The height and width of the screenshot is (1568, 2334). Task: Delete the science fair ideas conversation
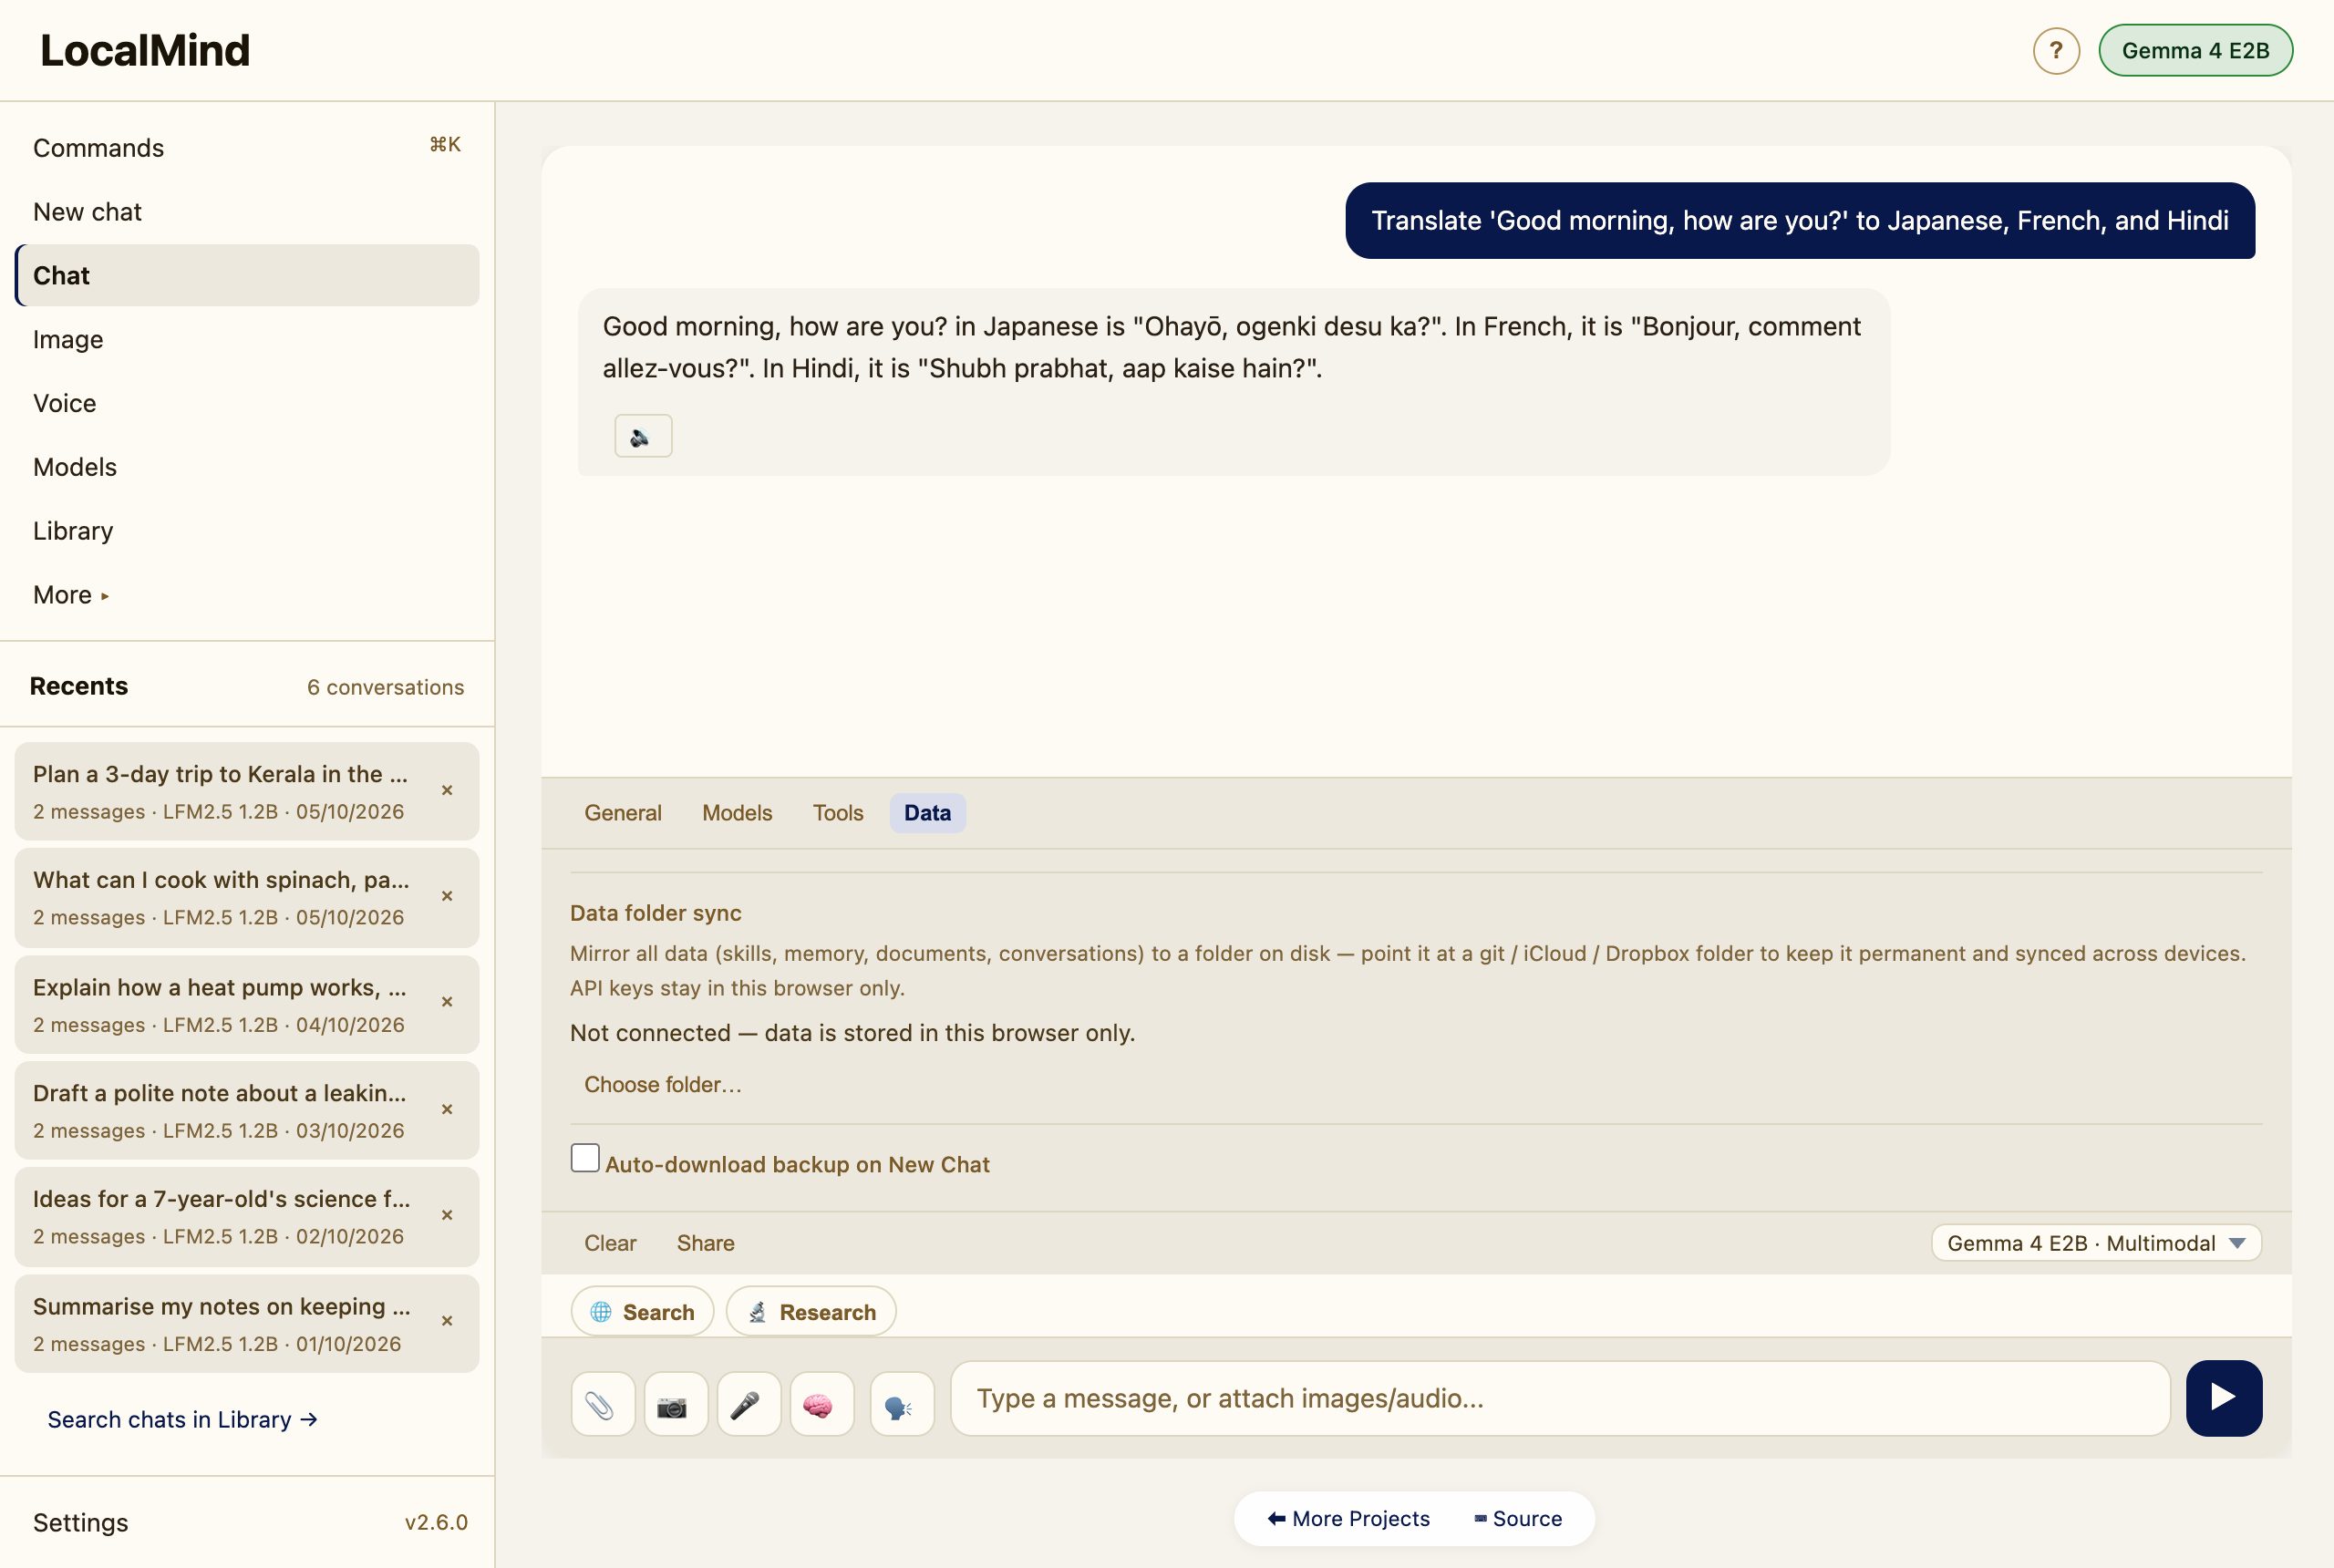(x=447, y=1216)
